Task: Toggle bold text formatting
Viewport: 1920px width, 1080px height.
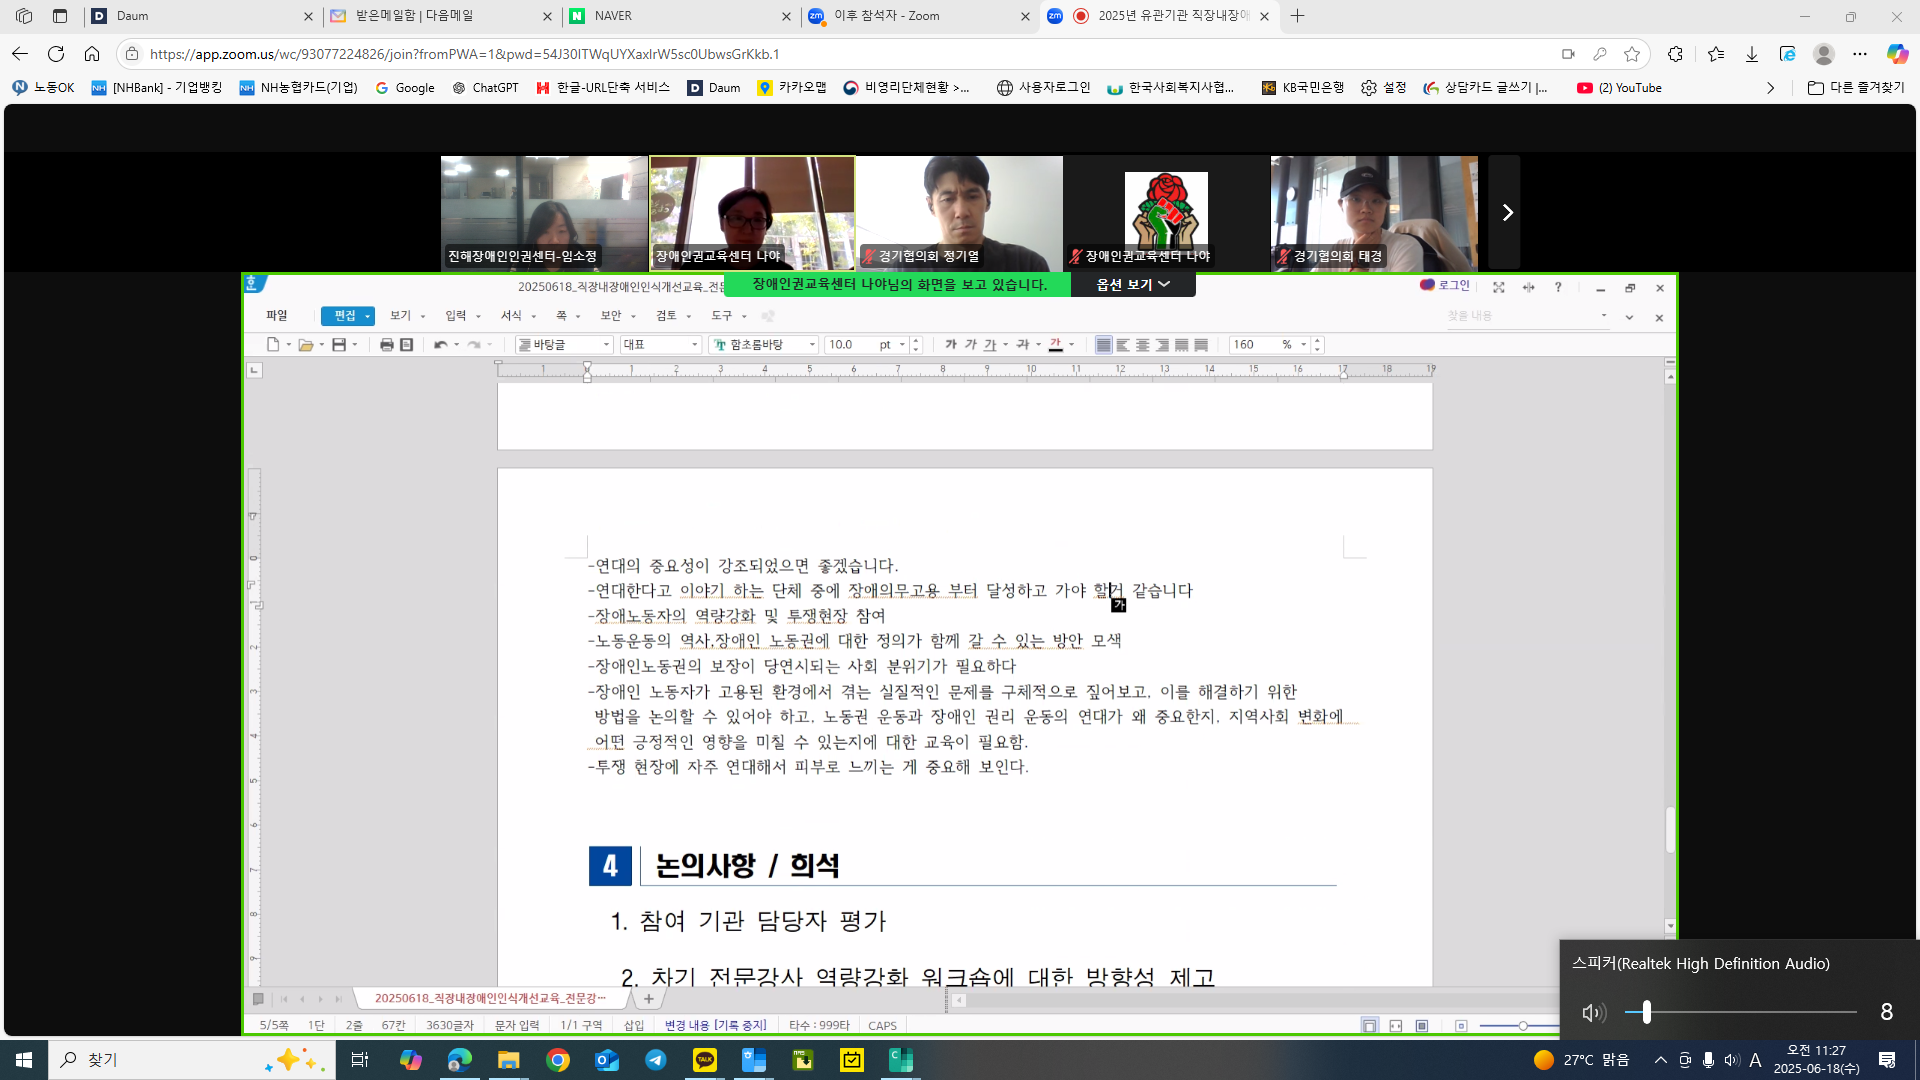Action: (950, 345)
